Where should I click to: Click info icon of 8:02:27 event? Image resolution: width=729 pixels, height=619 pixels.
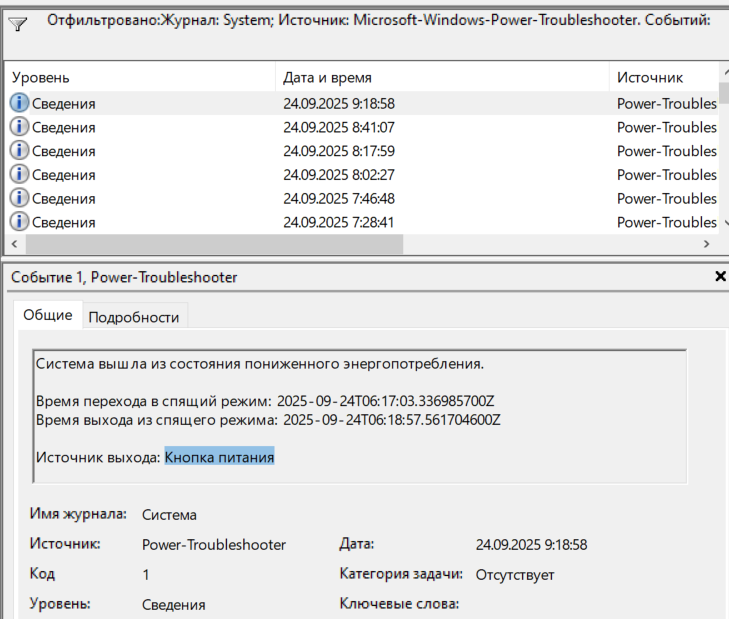(x=19, y=174)
